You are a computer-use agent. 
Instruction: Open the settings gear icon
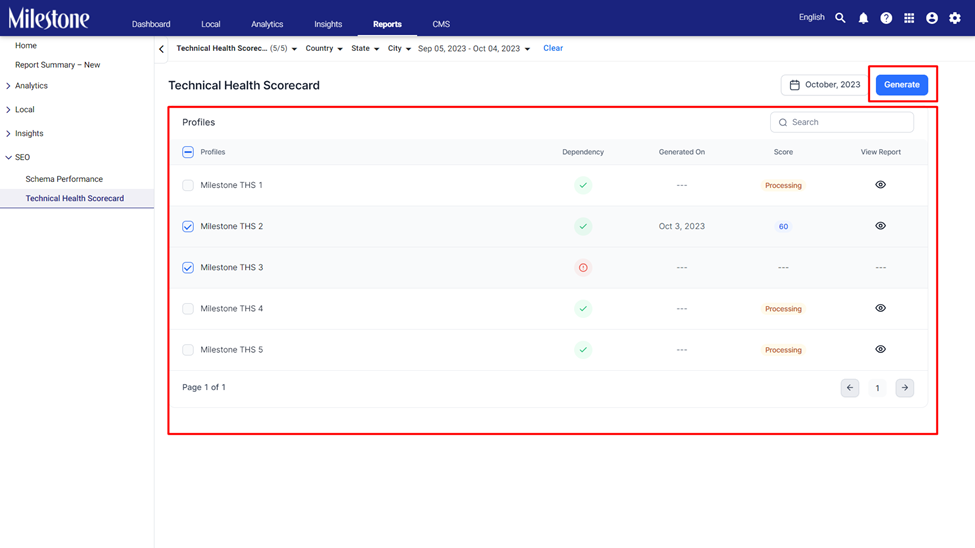click(954, 18)
